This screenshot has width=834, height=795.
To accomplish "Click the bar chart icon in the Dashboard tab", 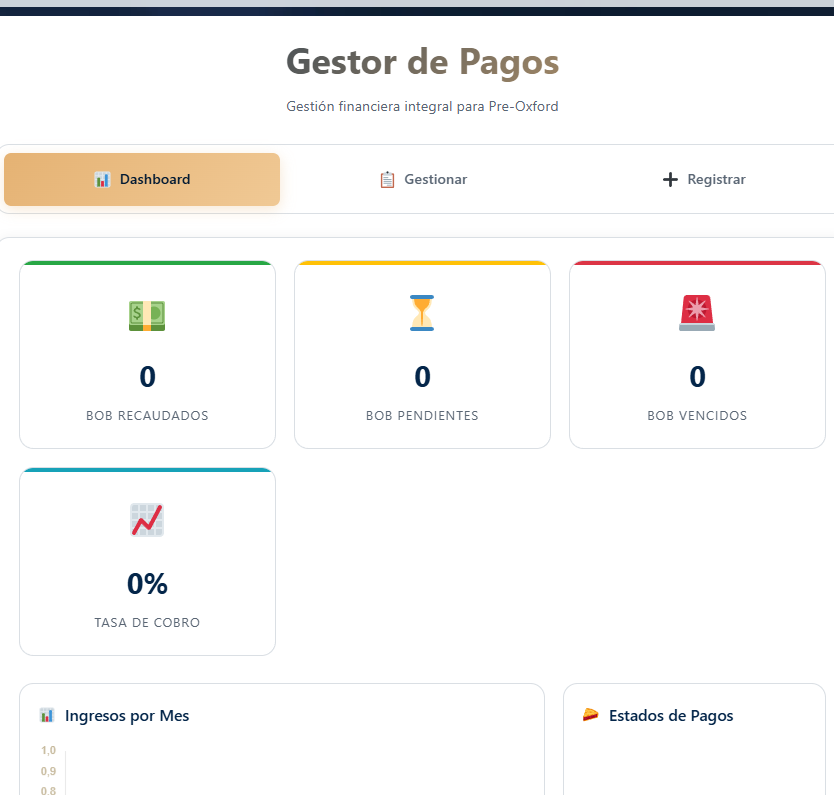I will pyautogui.click(x=103, y=179).
